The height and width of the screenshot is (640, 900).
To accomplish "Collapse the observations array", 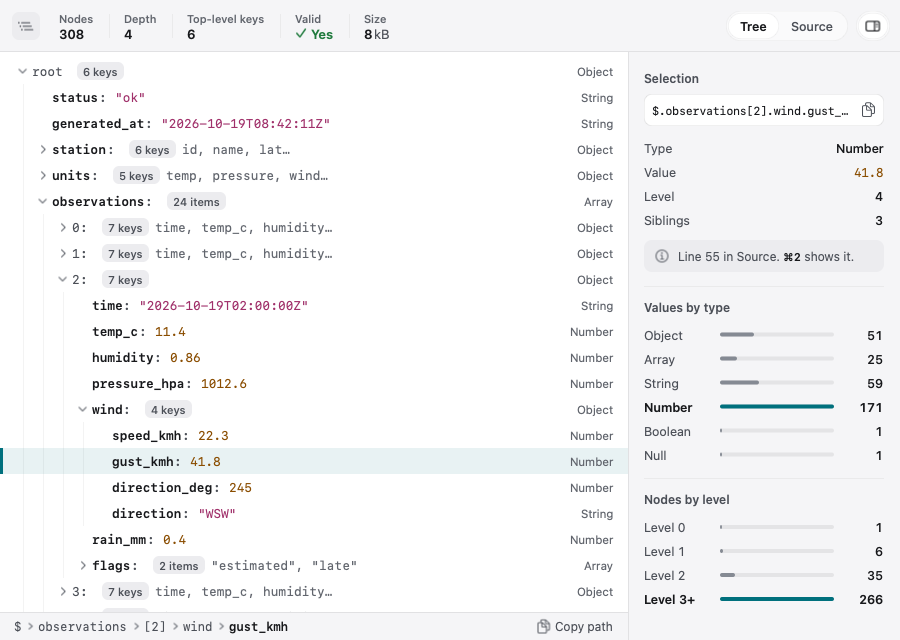I will (x=42, y=201).
